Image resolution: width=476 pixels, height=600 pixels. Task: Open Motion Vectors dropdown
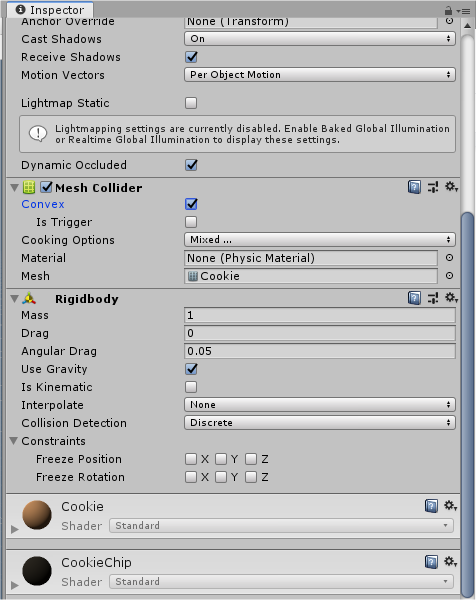point(320,75)
